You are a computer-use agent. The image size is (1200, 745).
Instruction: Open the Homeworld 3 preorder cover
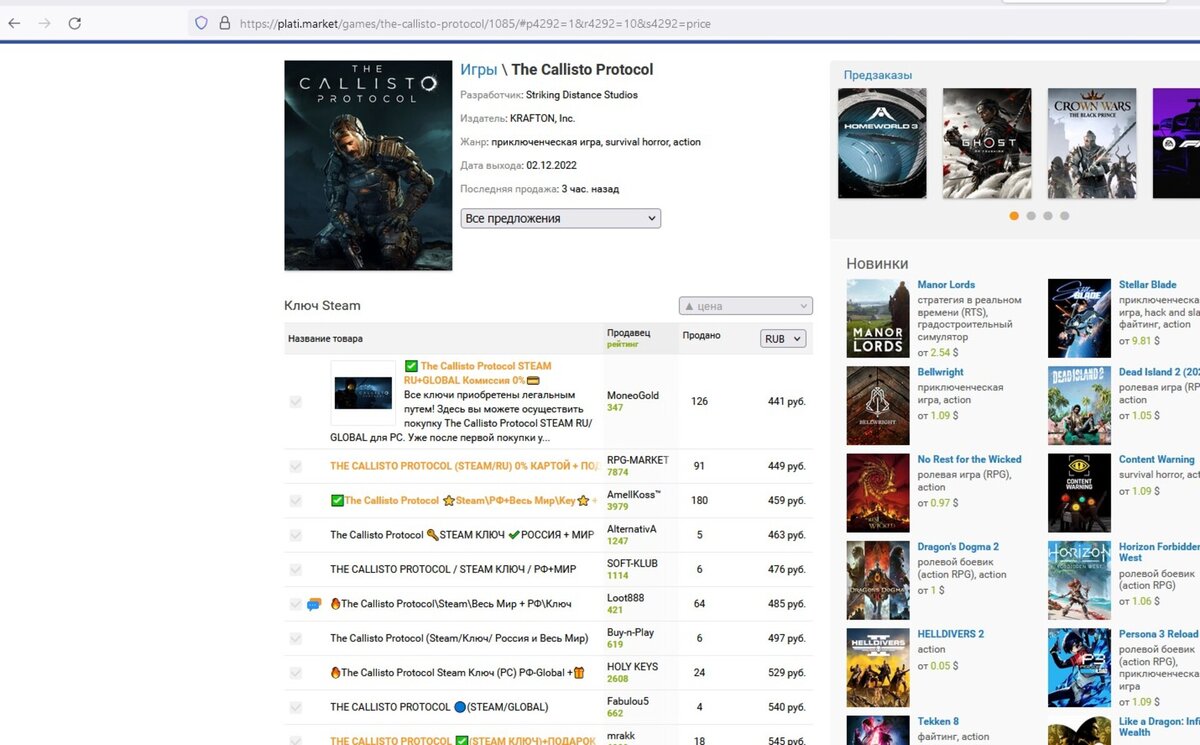[x=882, y=143]
